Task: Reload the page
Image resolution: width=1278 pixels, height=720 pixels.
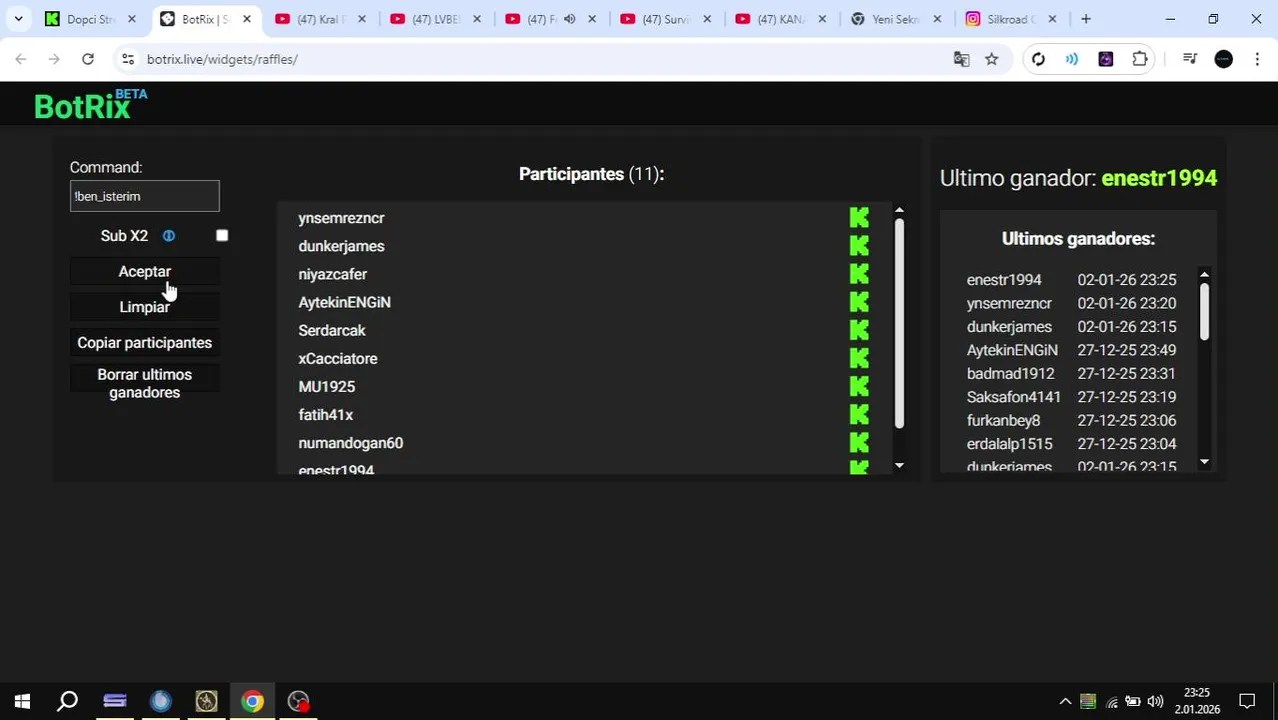Action: coord(88,60)
